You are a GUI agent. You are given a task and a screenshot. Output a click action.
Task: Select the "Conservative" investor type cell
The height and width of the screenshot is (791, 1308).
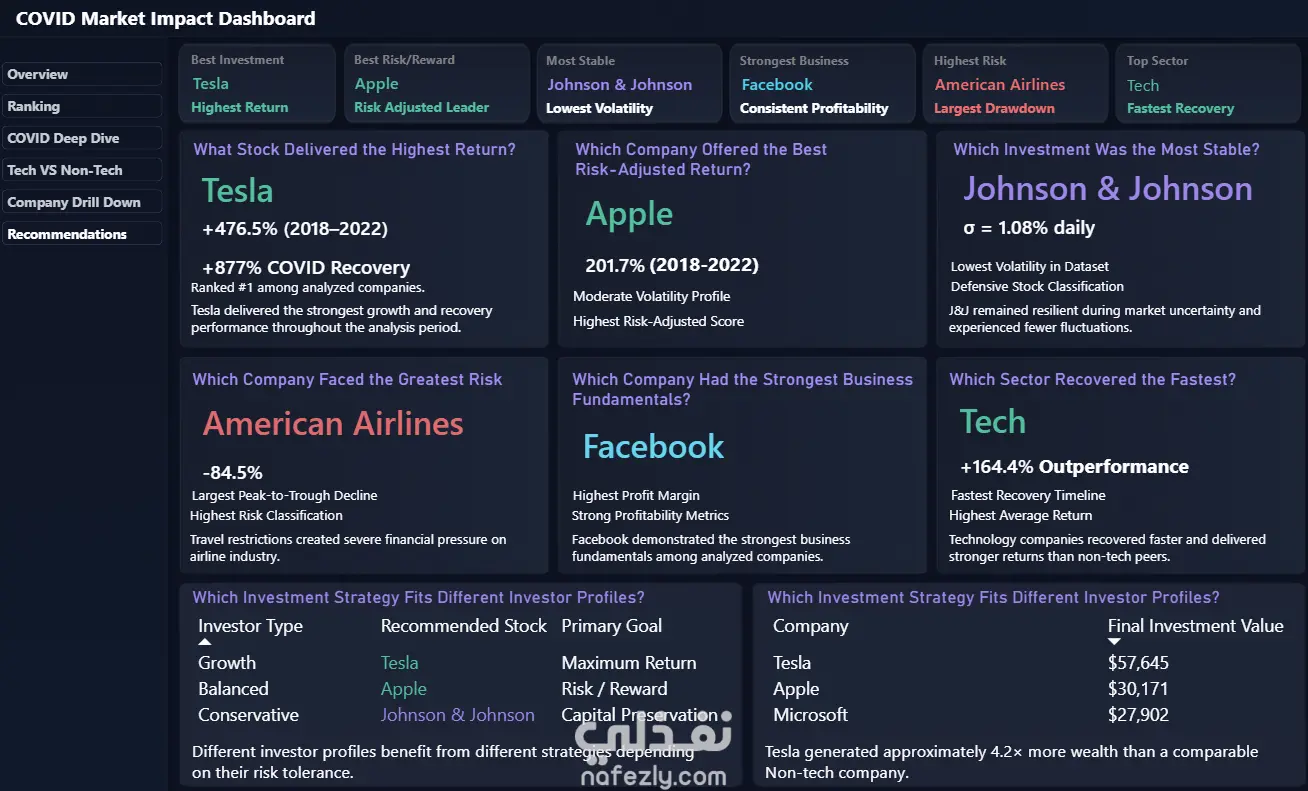[248, 715]
